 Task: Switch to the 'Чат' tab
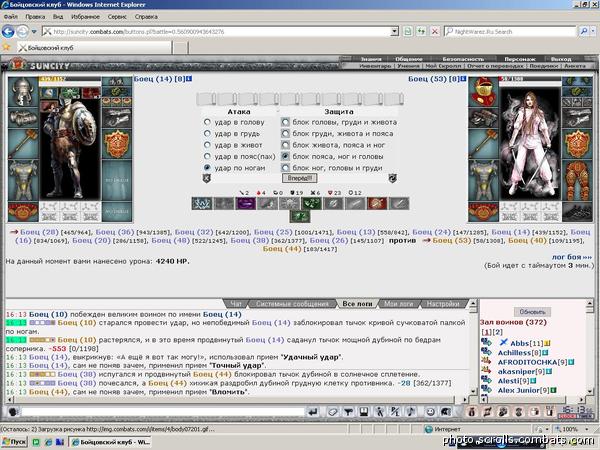[236, 304]
